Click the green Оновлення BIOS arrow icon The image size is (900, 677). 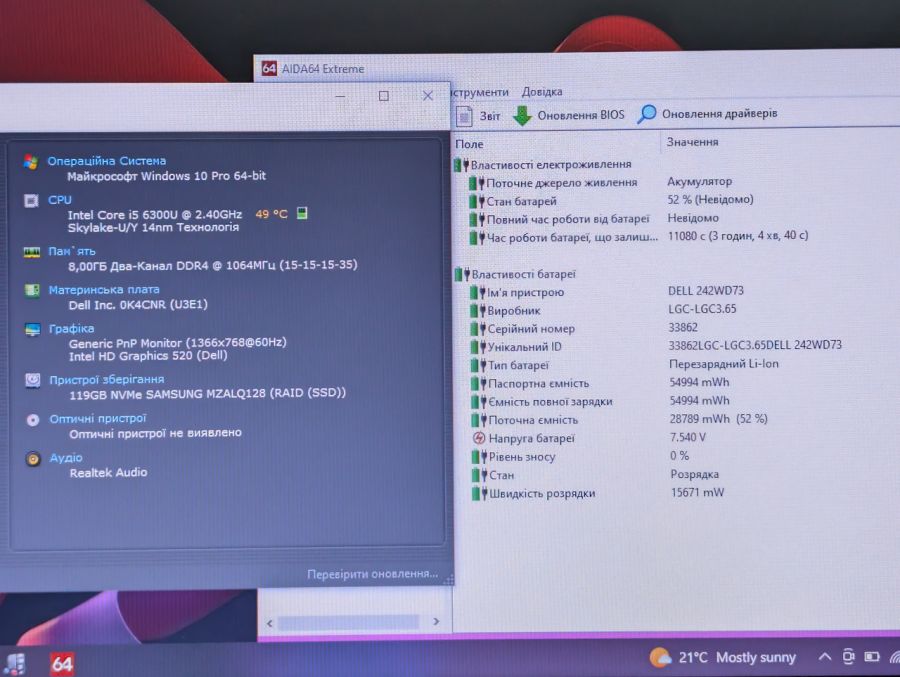click(522, 115)
